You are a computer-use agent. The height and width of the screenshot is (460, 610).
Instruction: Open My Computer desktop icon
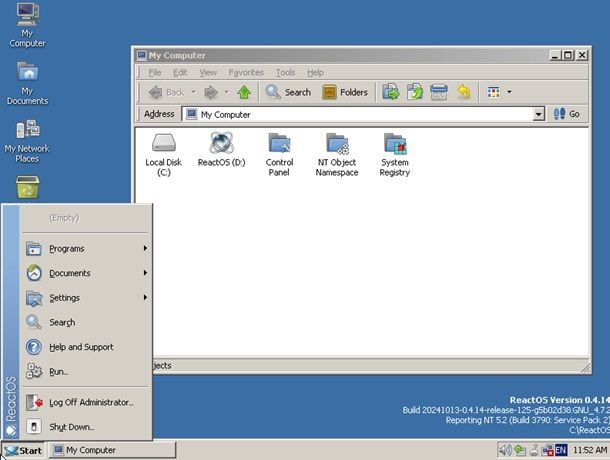click(27, 25)
